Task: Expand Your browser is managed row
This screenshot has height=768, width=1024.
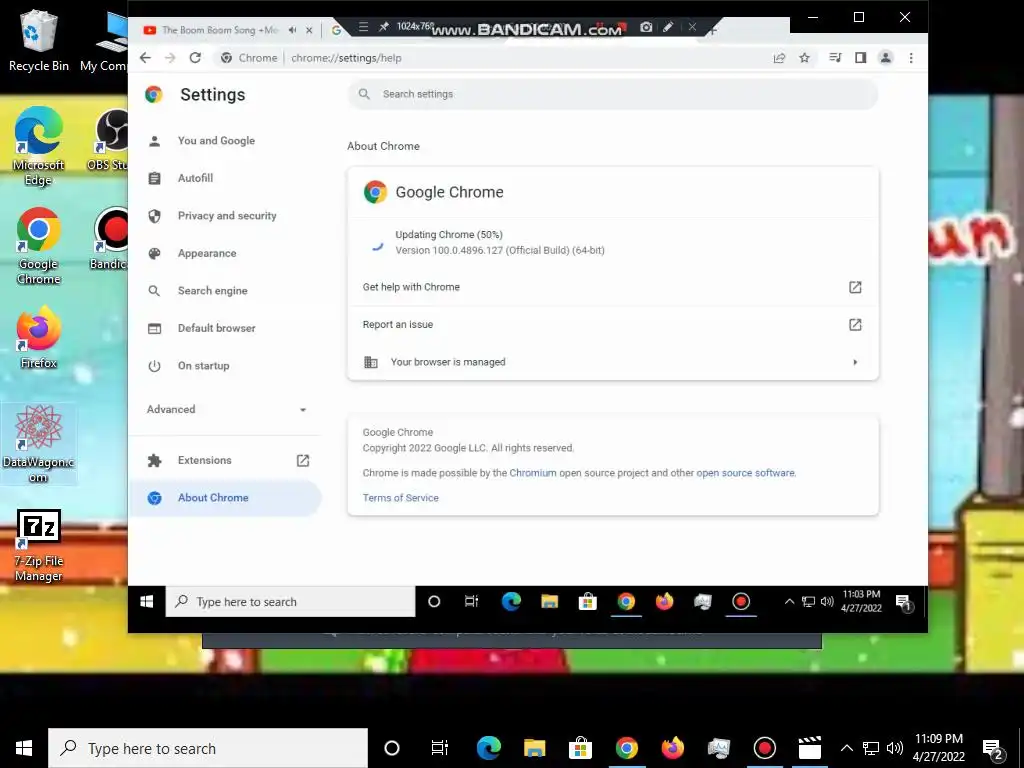Action: pos(613,362)
